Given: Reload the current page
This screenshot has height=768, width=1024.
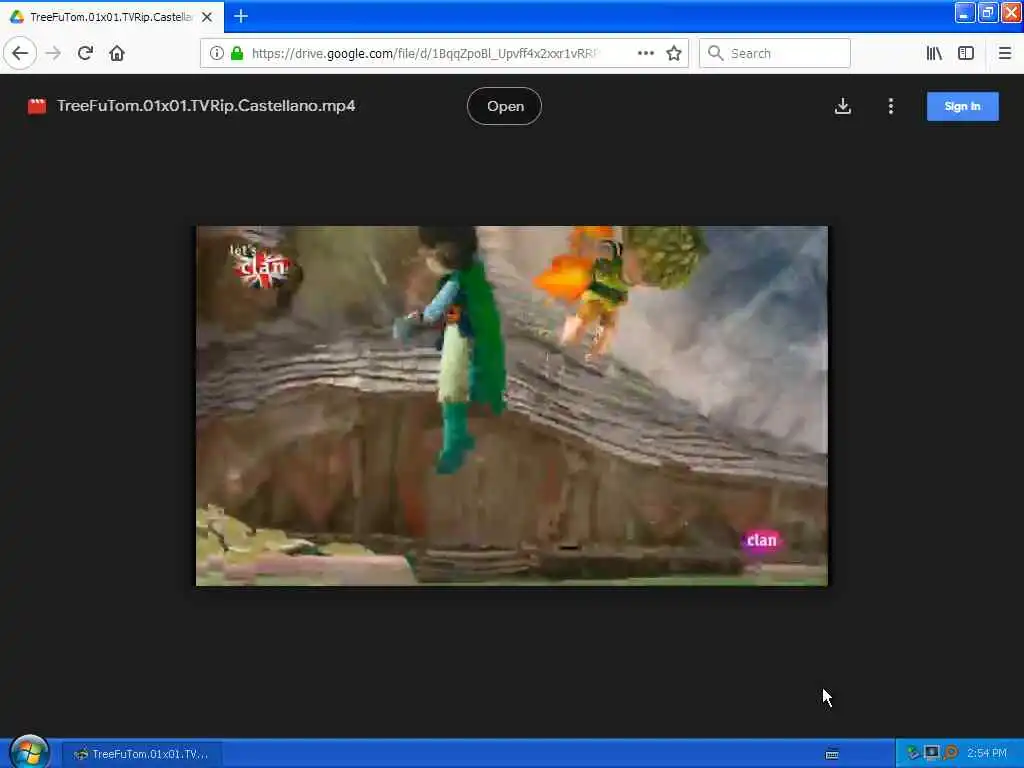Looking at the screenshot, I should [85, 53].
